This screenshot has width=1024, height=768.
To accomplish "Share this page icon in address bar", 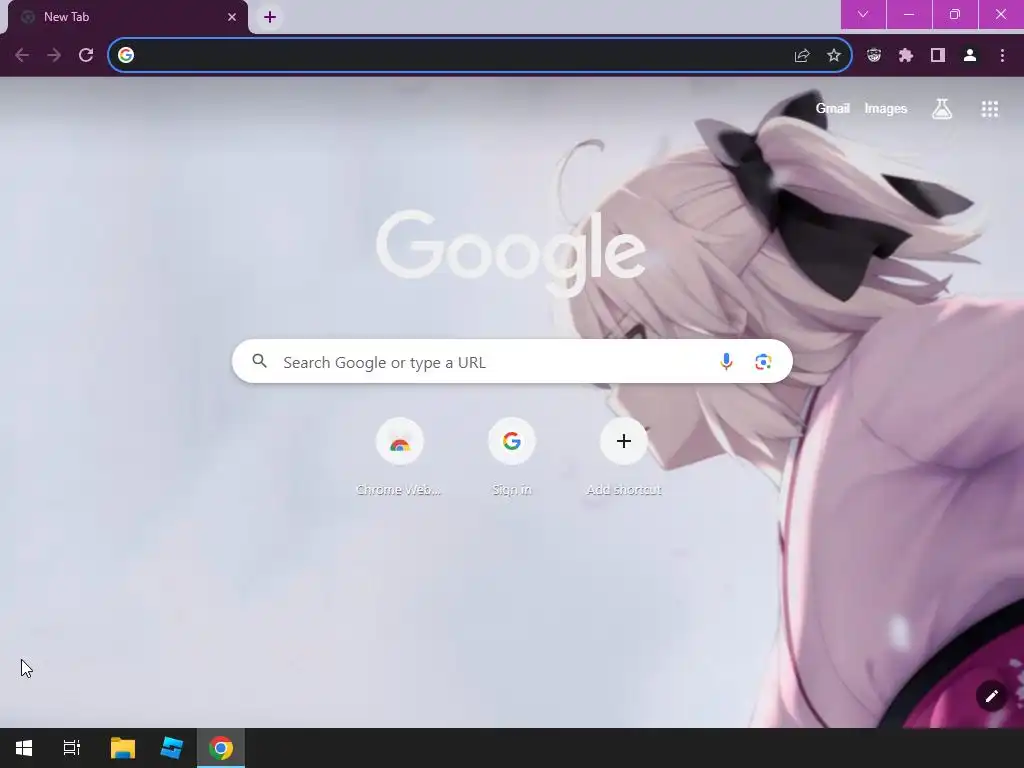I will click(x=802, y=56).
